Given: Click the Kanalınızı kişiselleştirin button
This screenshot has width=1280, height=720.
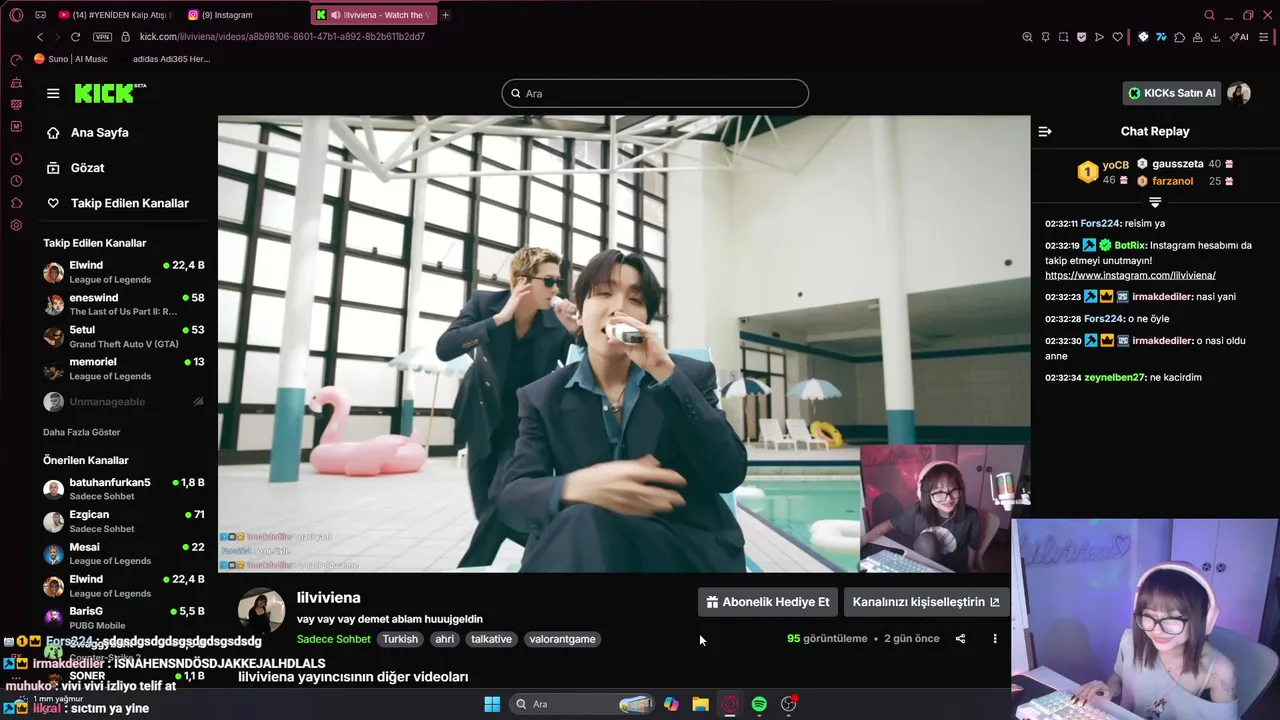Looking at the screenshot, I should [926, 602].
